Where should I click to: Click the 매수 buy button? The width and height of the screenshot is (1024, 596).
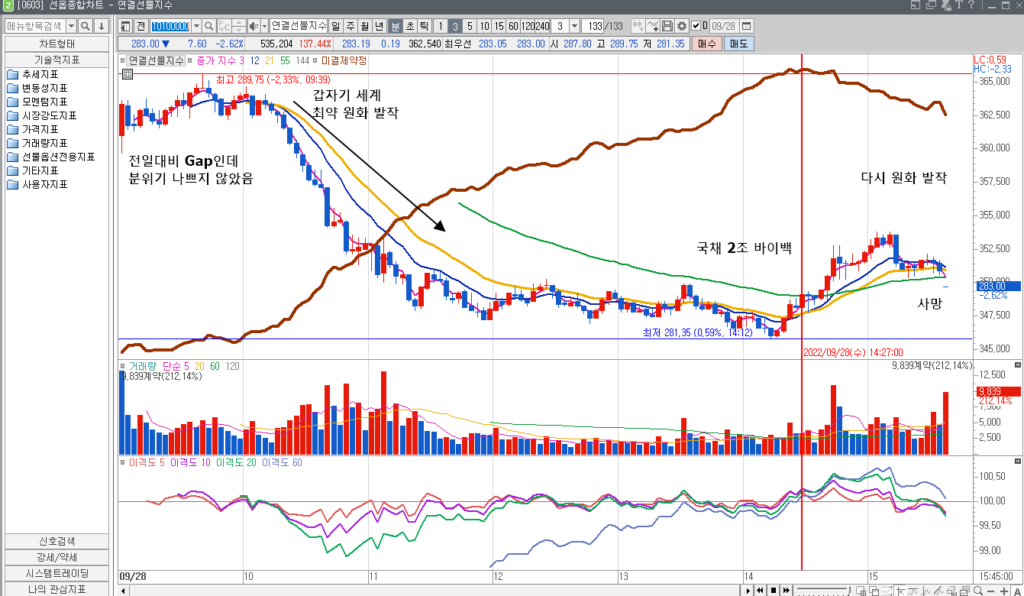(707, 44)
